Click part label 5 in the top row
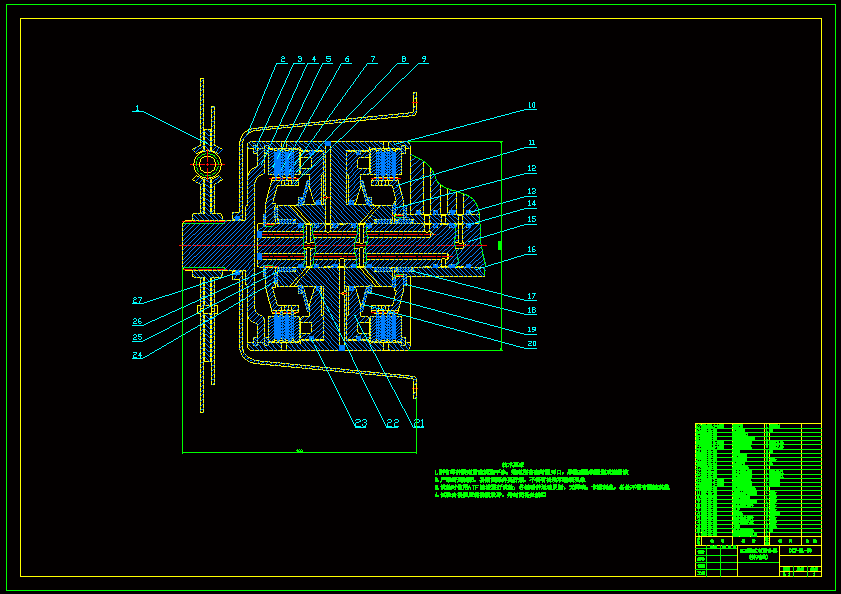 pyautogui.click(x=328, y=59)
